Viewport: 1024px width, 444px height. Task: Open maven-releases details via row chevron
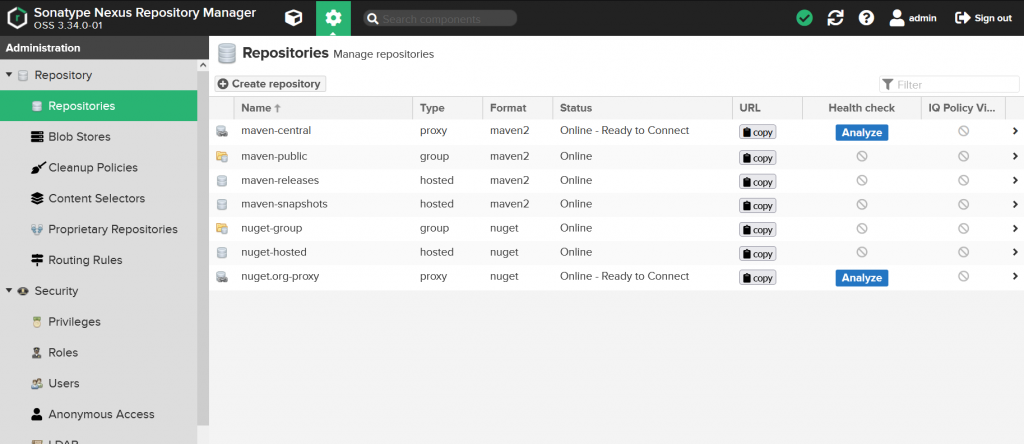[1015, 180]
